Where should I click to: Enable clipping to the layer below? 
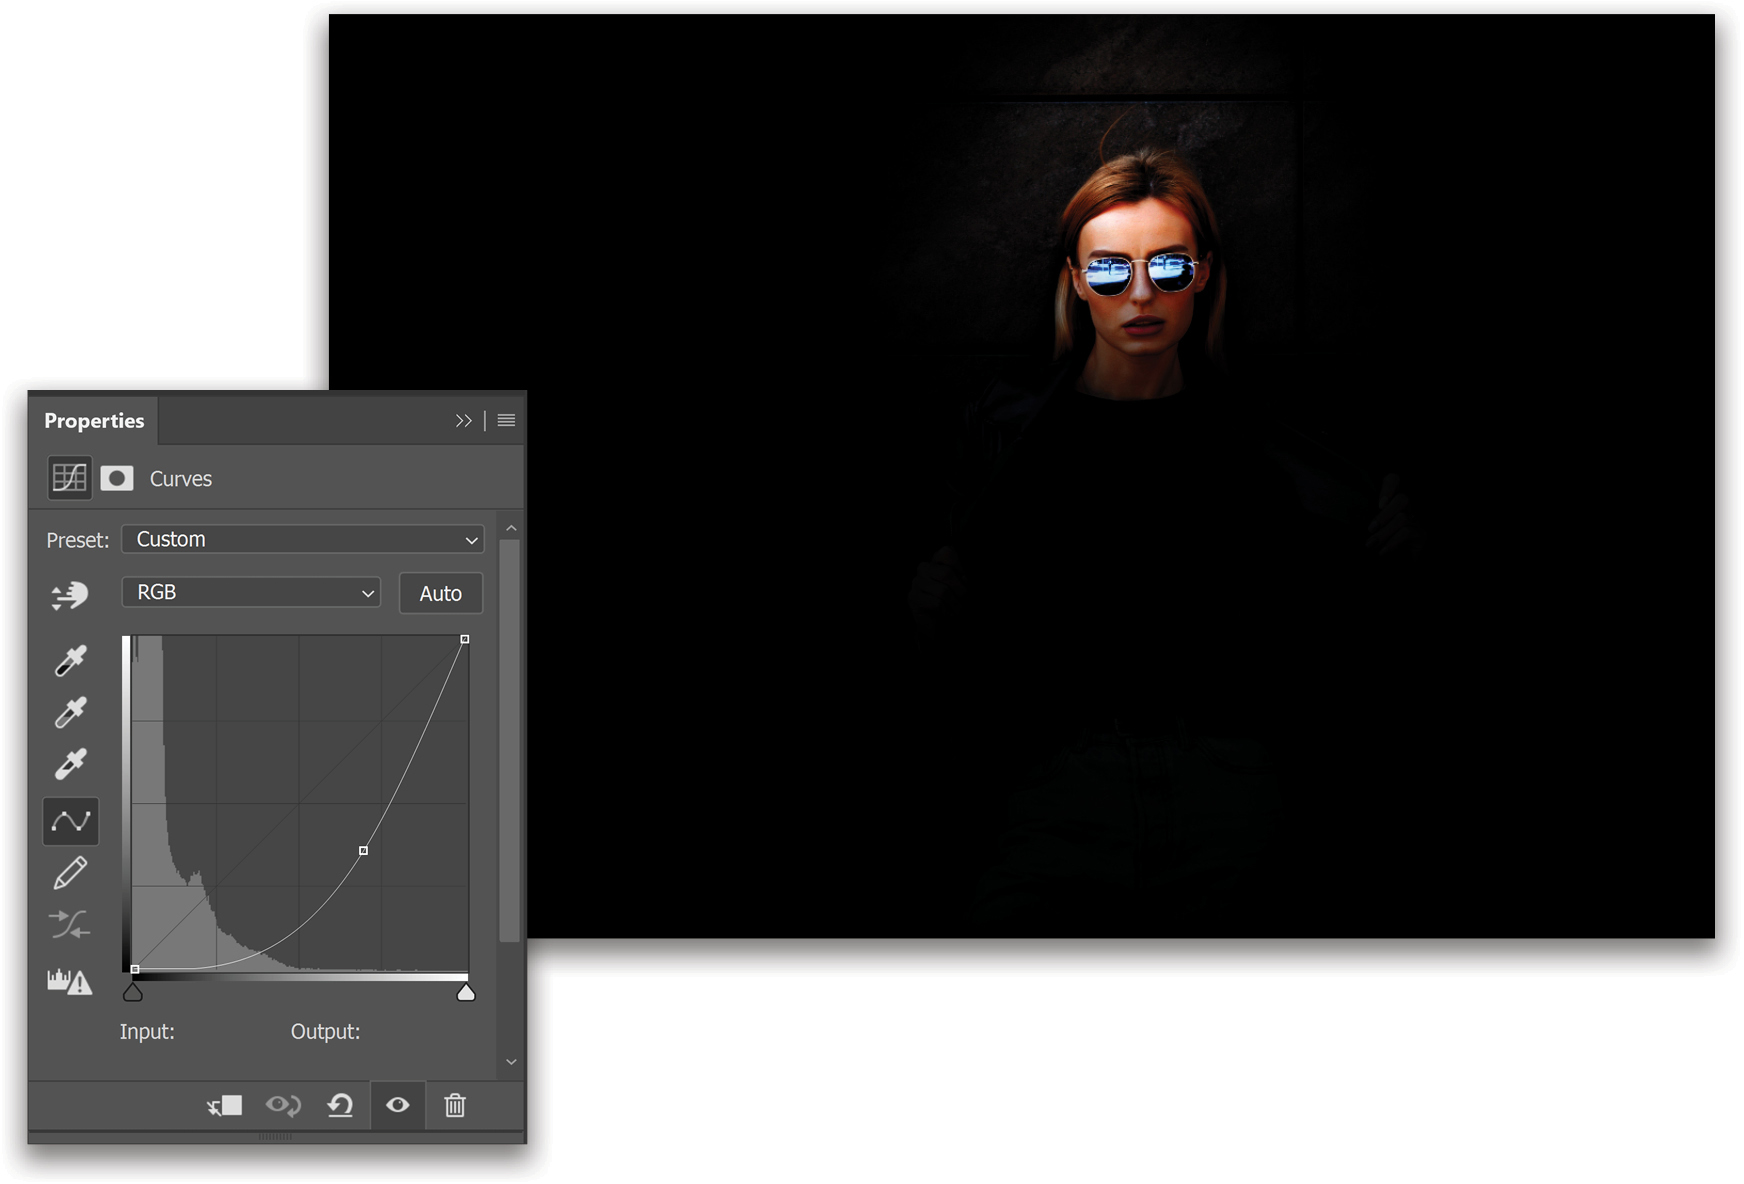click(x=223, y=1105)
